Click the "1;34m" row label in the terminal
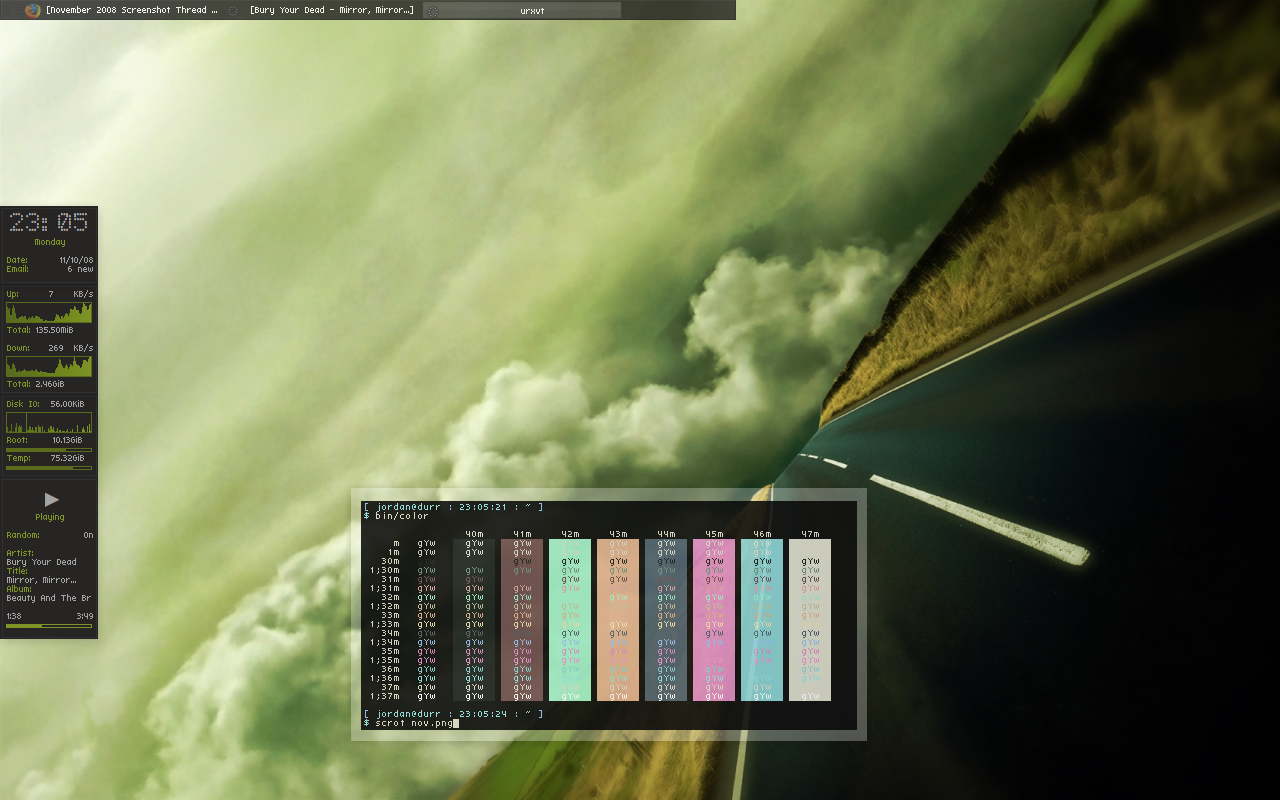 384,642
